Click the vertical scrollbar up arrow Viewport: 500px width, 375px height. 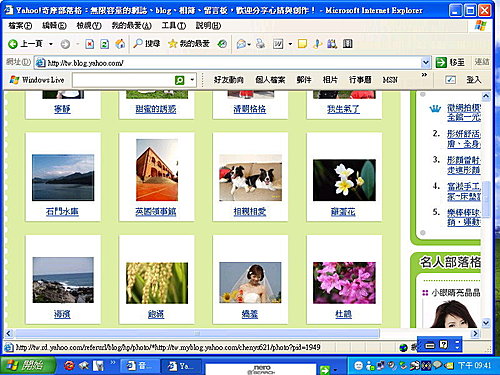486,97
